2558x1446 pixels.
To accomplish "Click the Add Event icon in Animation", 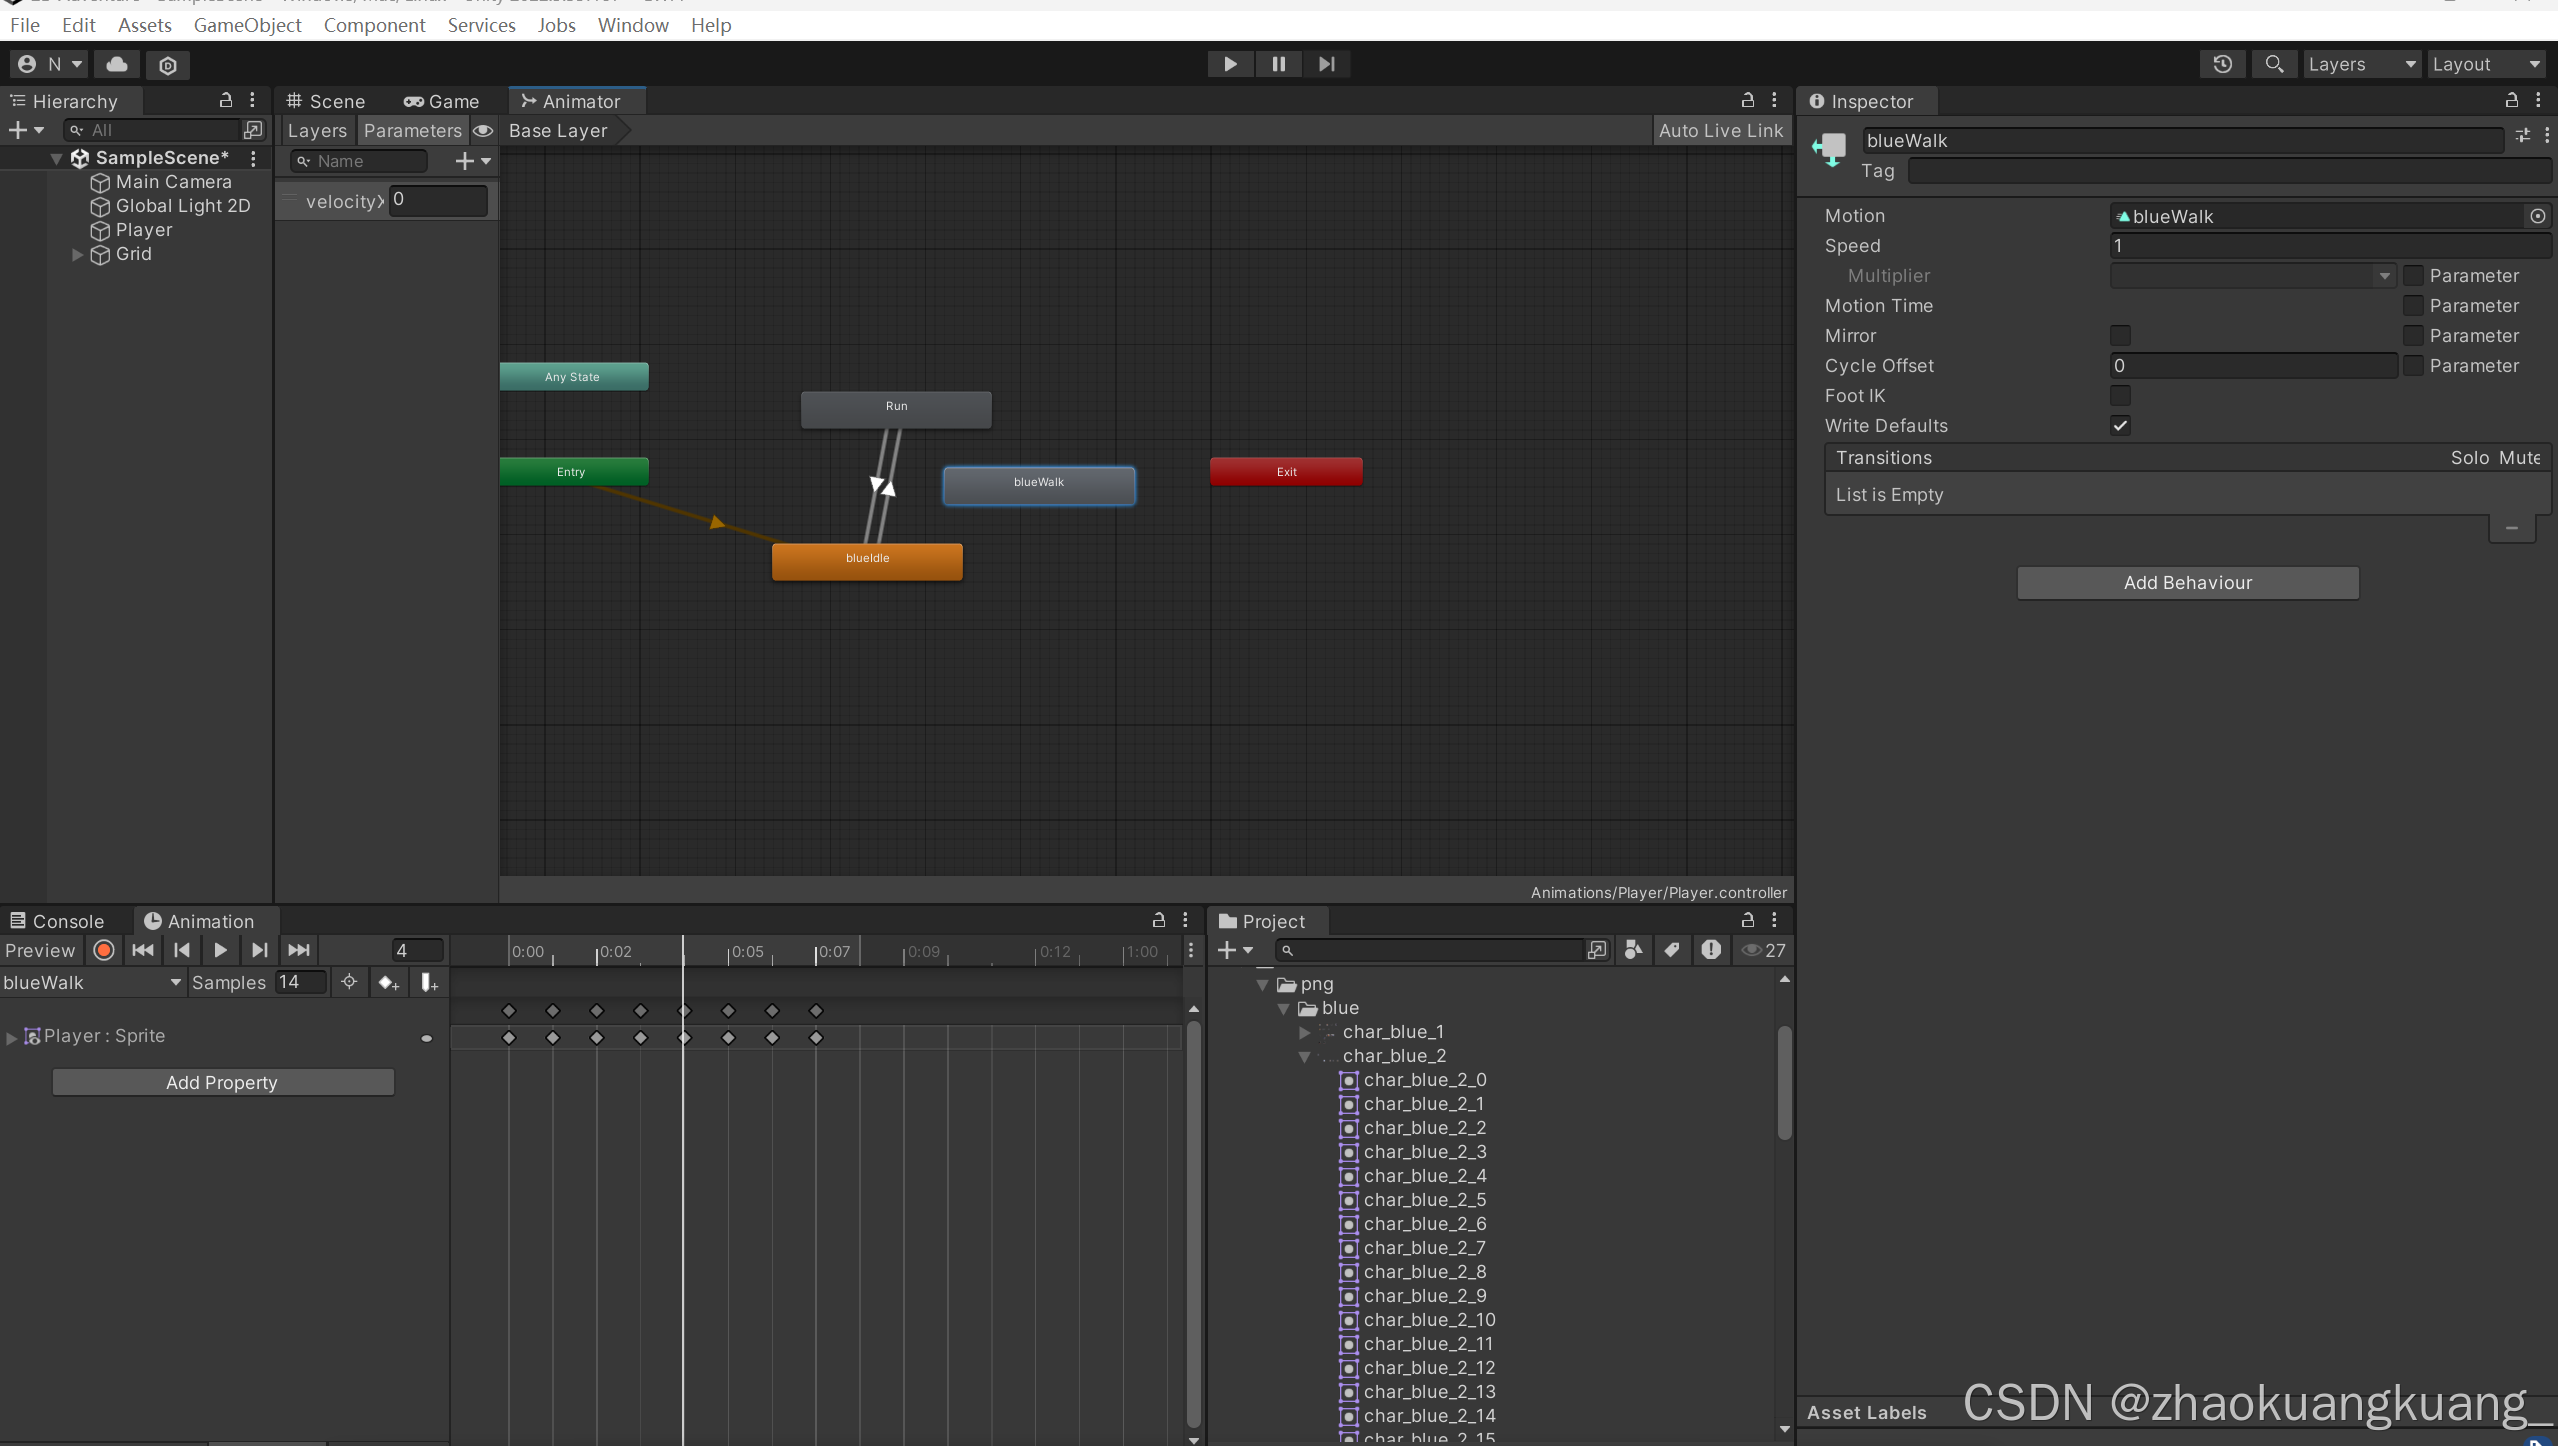I will click(x=429, y=983).
